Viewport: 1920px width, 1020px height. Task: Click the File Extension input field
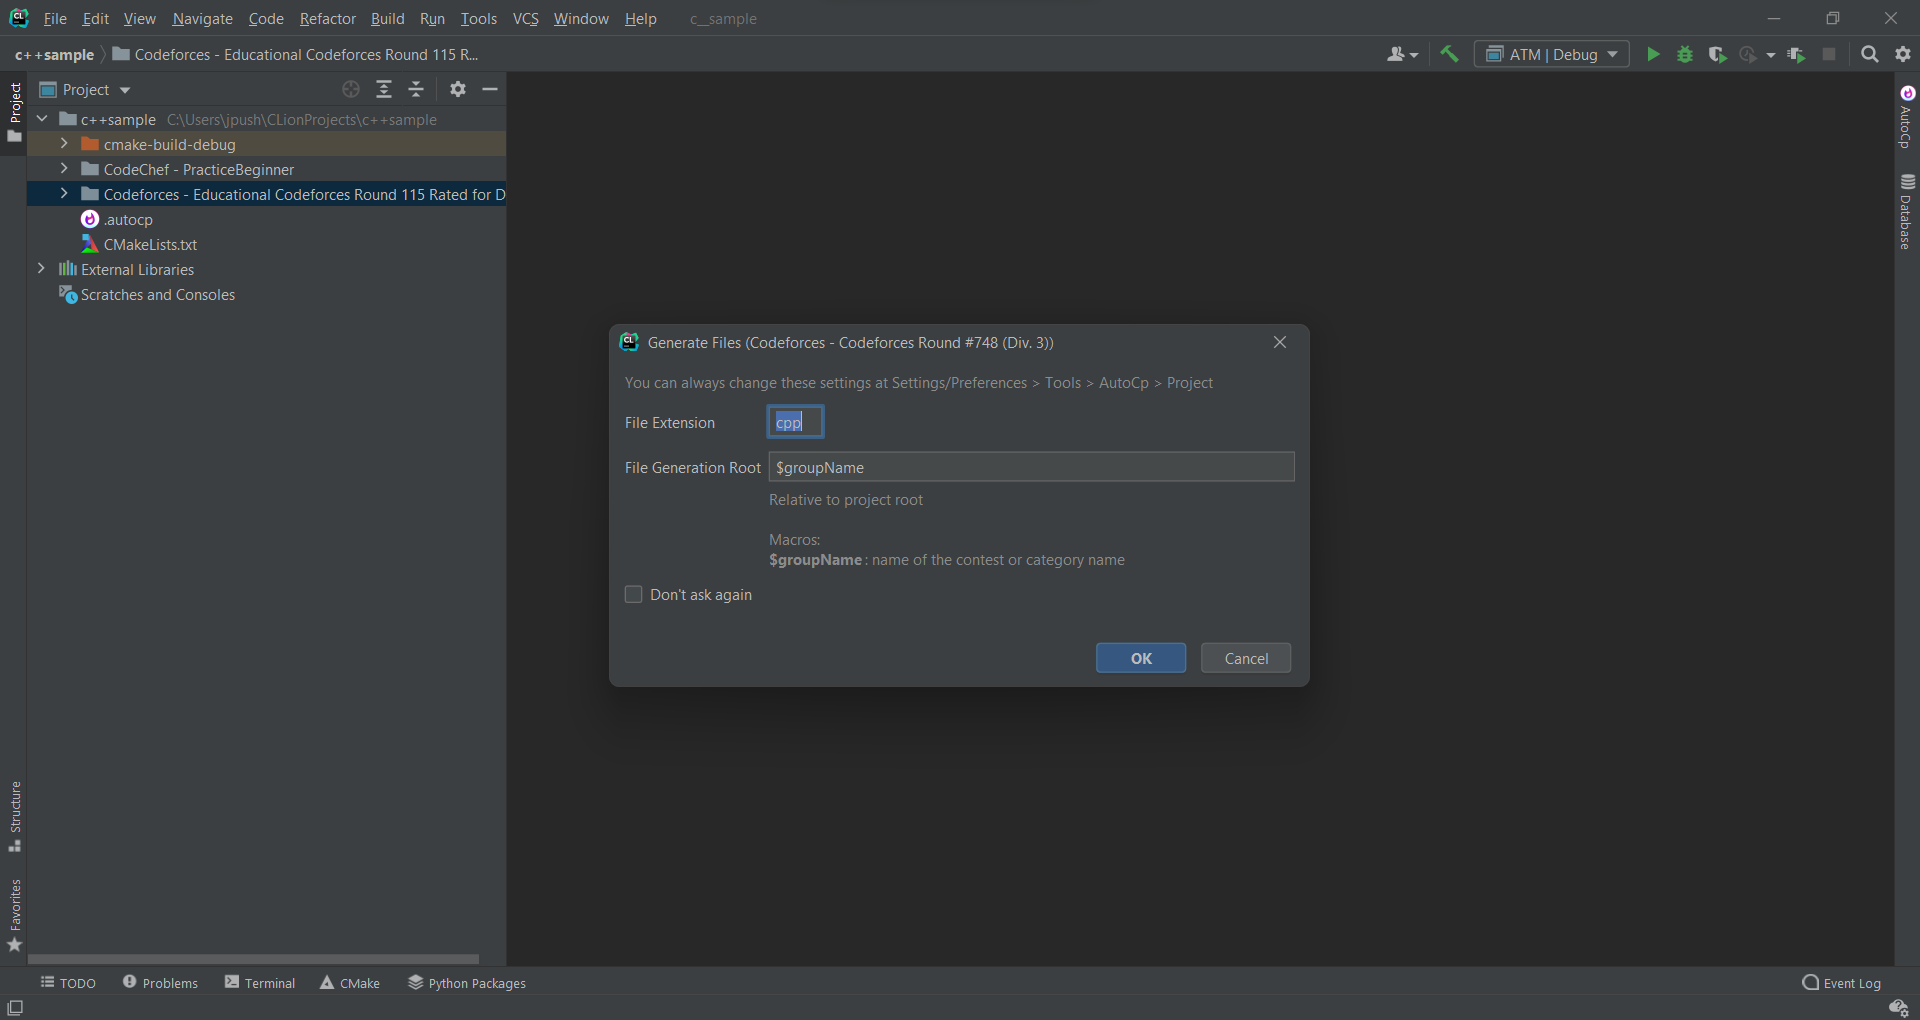[x=795, y=422]
